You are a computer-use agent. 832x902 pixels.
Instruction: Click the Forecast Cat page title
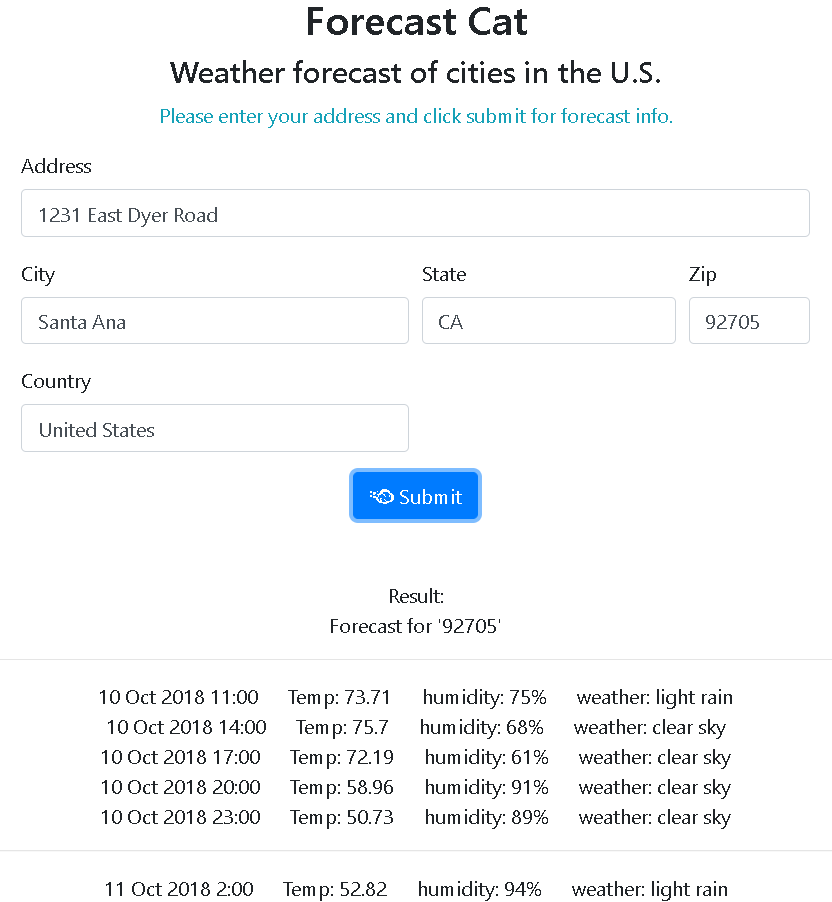[416, 22]
